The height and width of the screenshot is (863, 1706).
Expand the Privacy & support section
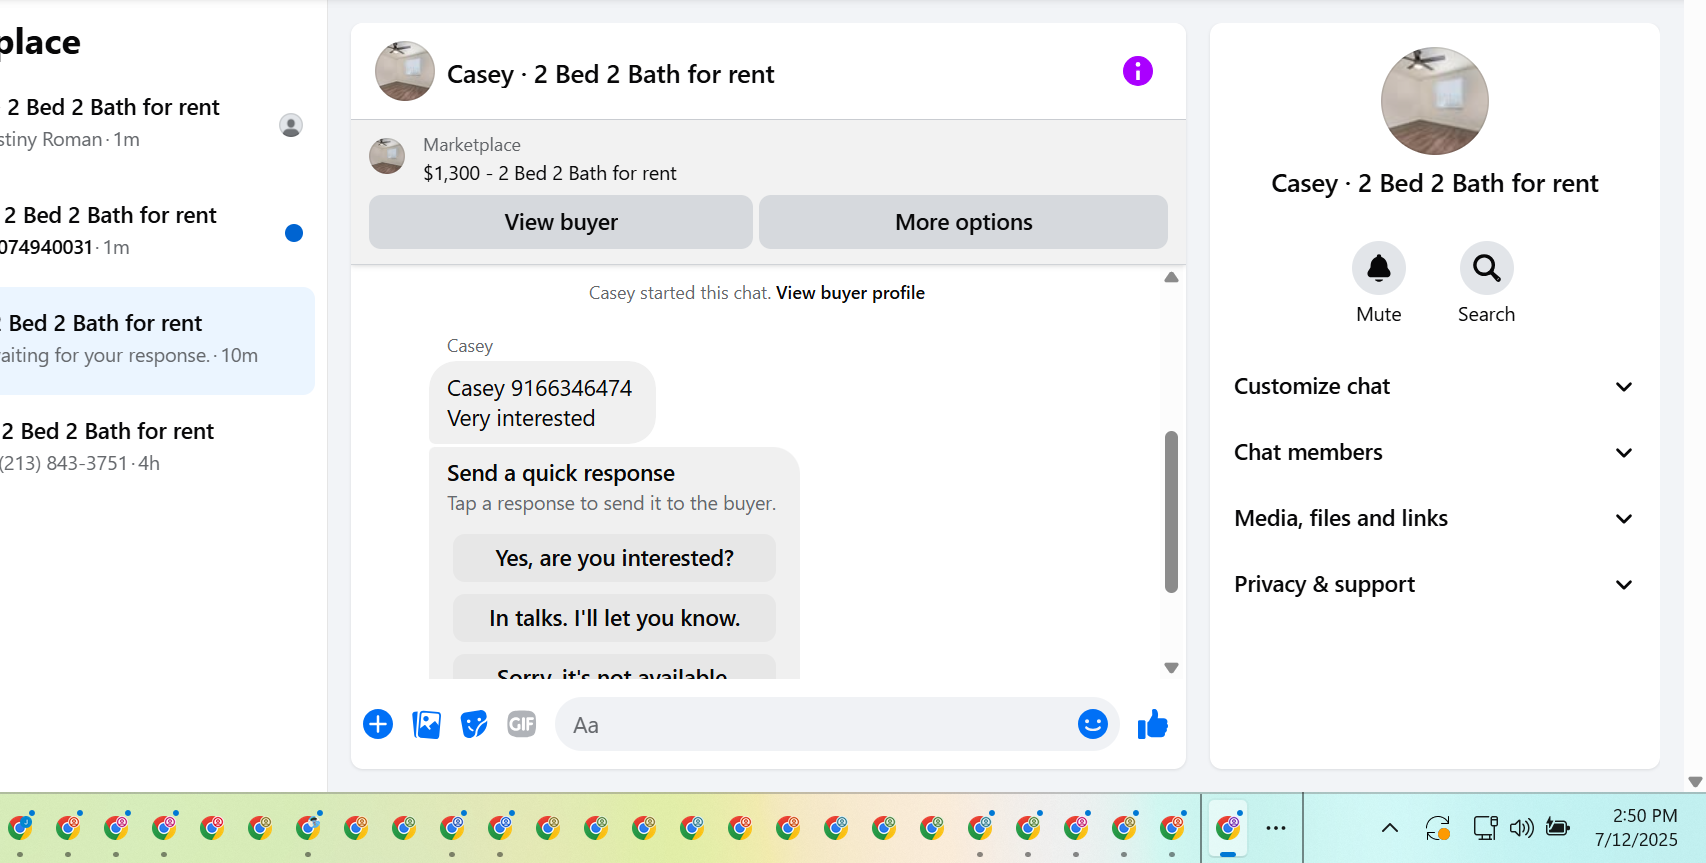tap(1434, 584)
